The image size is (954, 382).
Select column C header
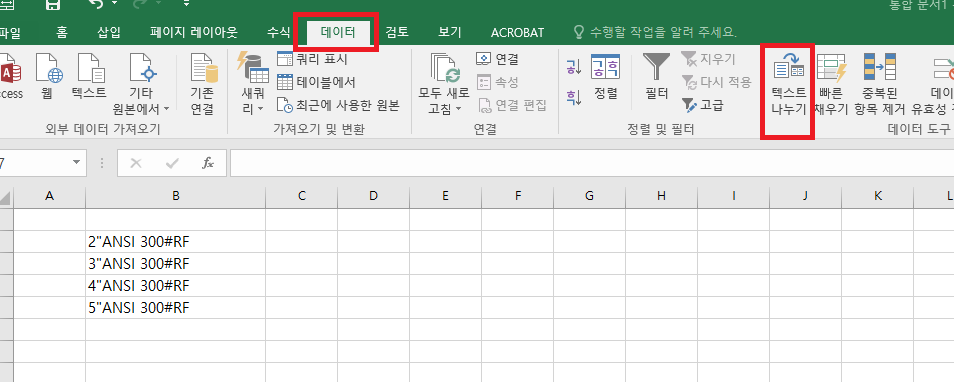point(302,196)
